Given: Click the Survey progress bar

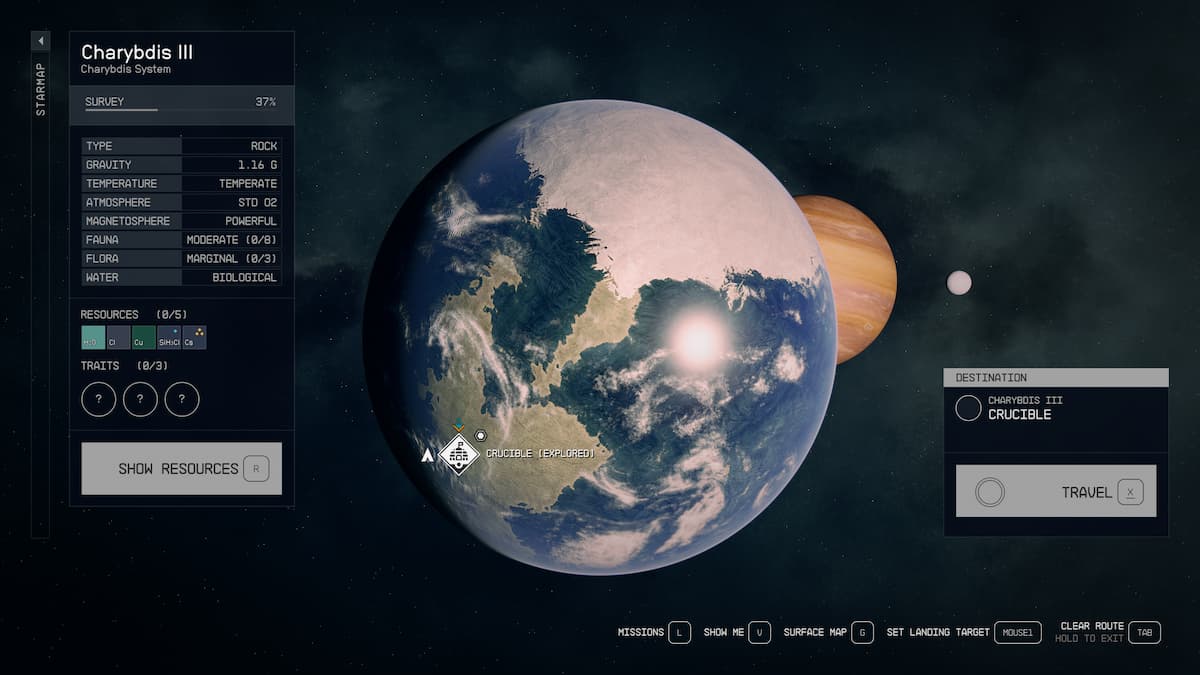Looking at the screenshot, I should [121, 109].
